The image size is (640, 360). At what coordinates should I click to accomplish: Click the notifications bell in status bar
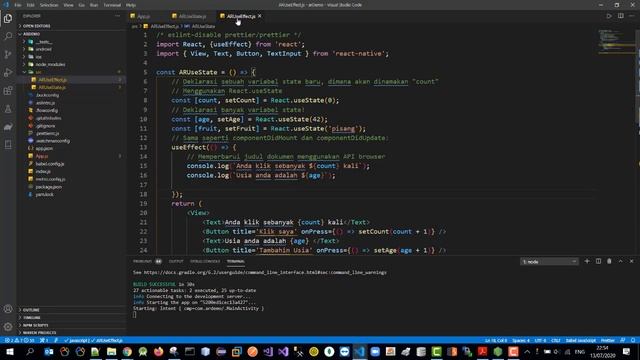click(x=633, y=340)
